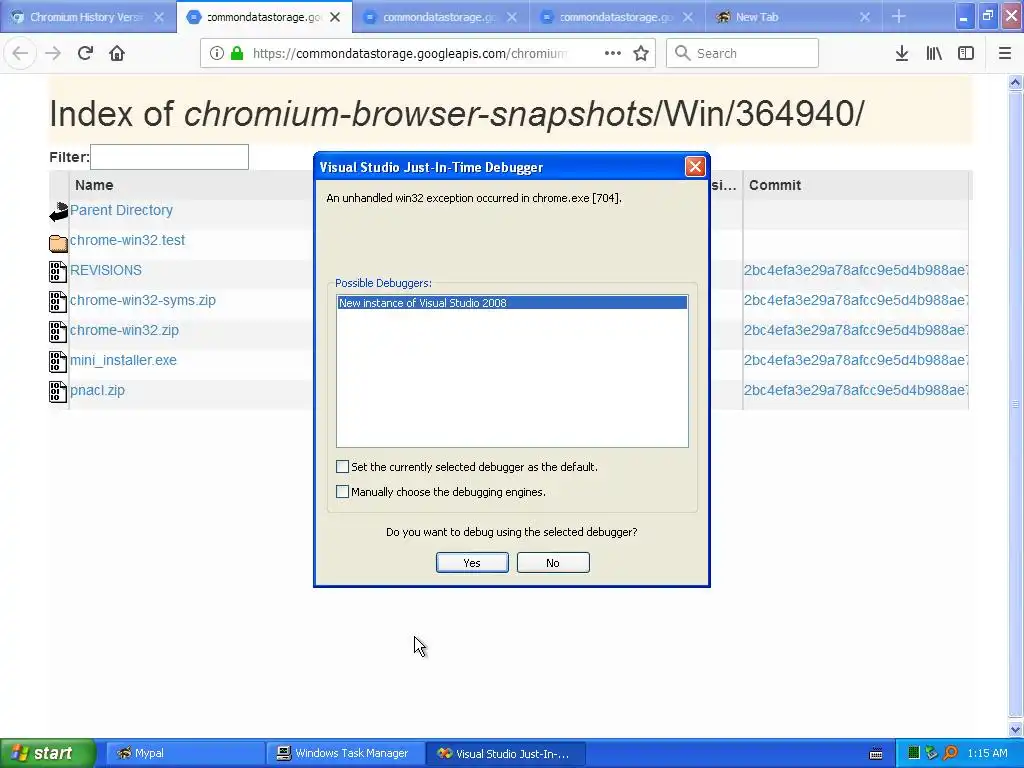Viewport: 1024px width, 768px height.
Task: Open the downloads arrow panel
Action: coord(901,53)
